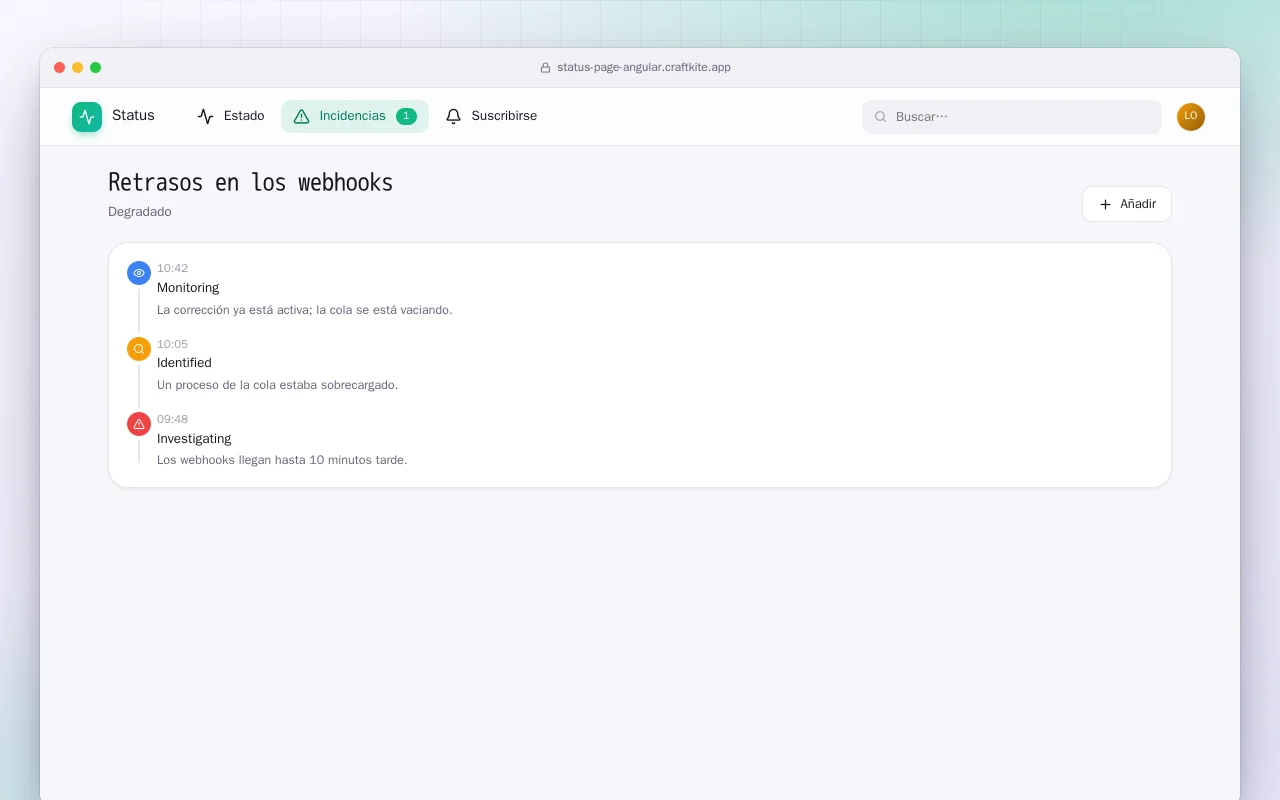Click the green Status logo icon
1280x800 pixels.
(x=87, y=117)
